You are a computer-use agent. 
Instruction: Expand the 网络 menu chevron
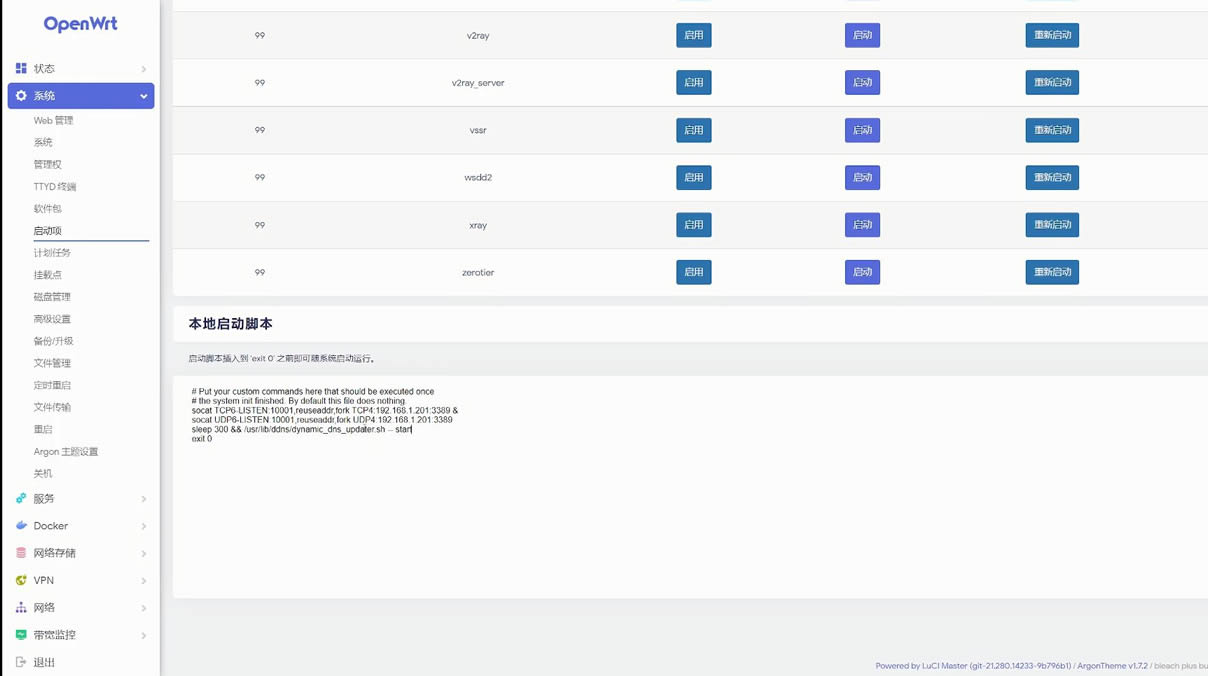point(143,608)
